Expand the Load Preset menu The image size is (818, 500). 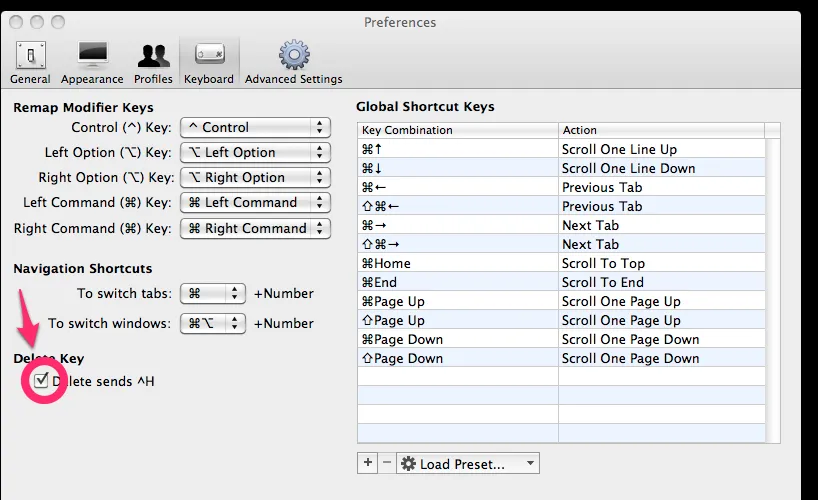(468, 464)
